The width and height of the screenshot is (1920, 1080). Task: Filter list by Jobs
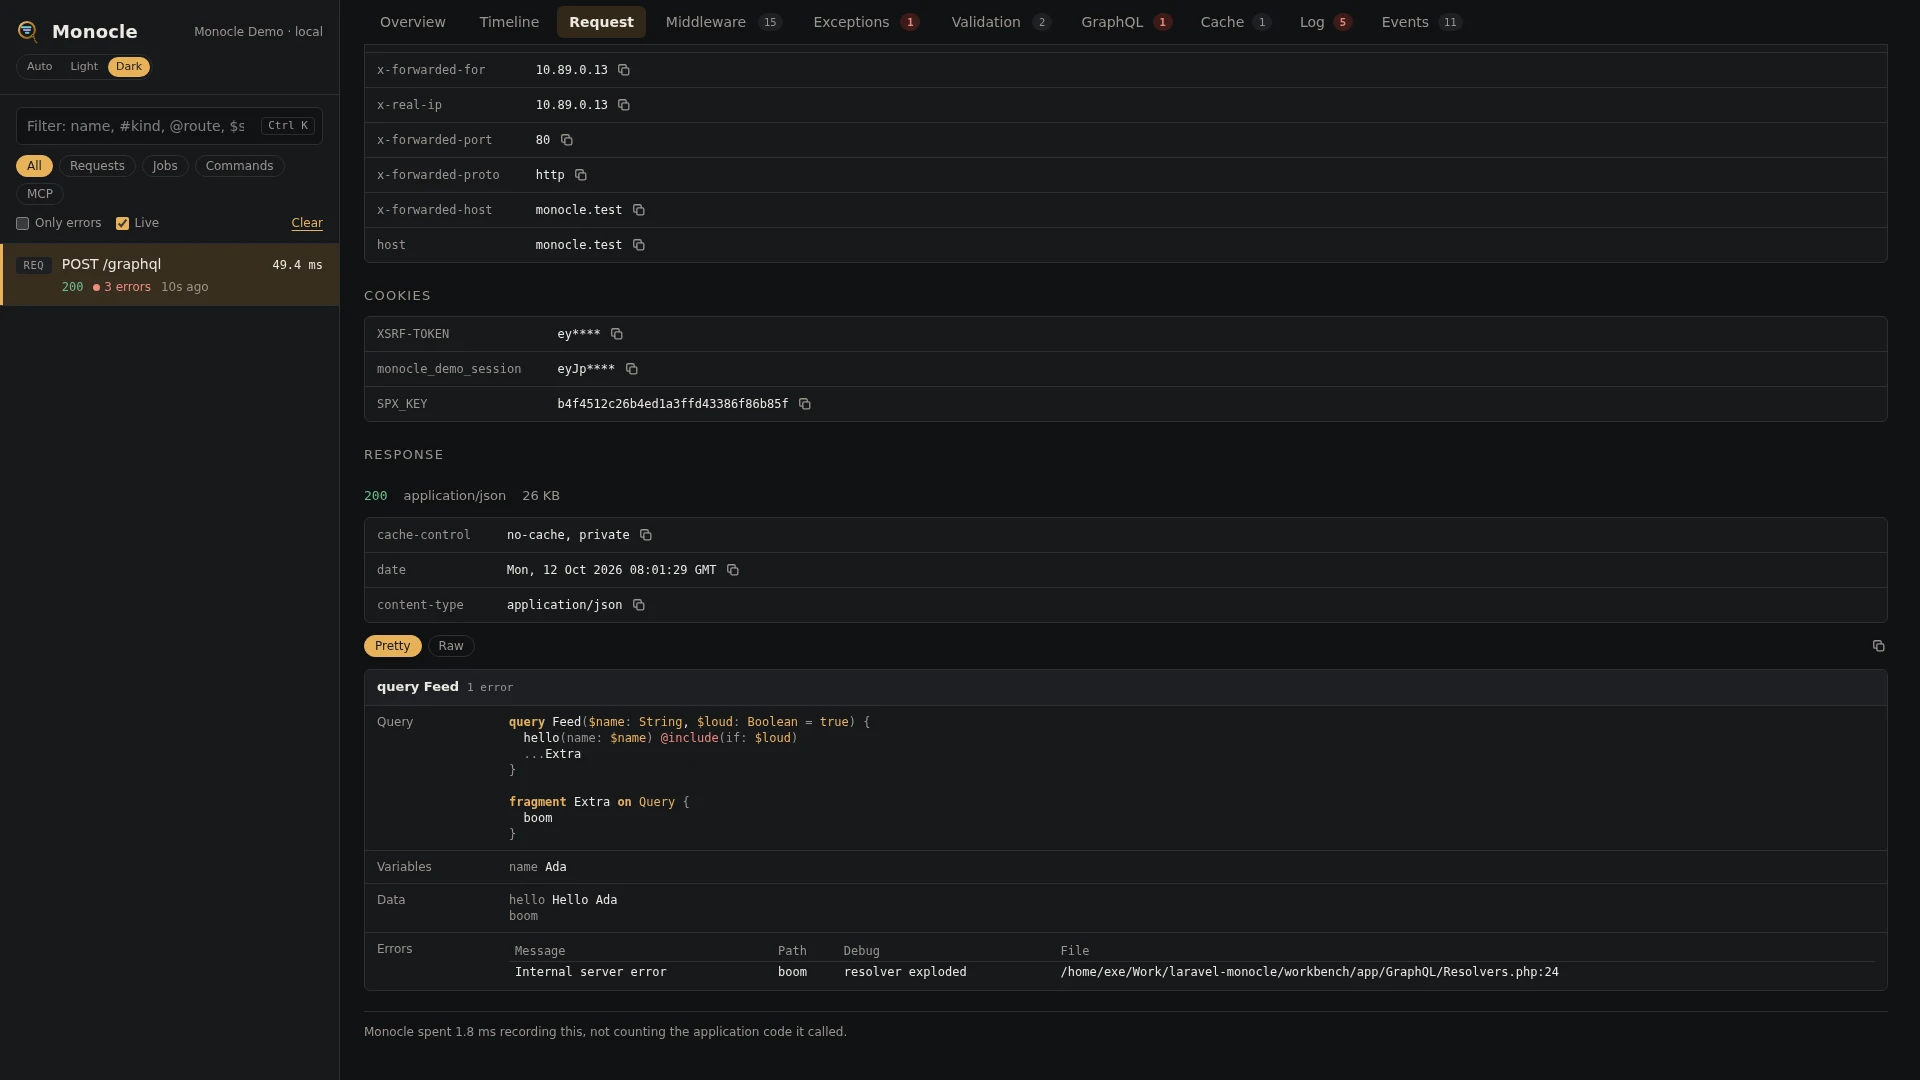point(165,166)
